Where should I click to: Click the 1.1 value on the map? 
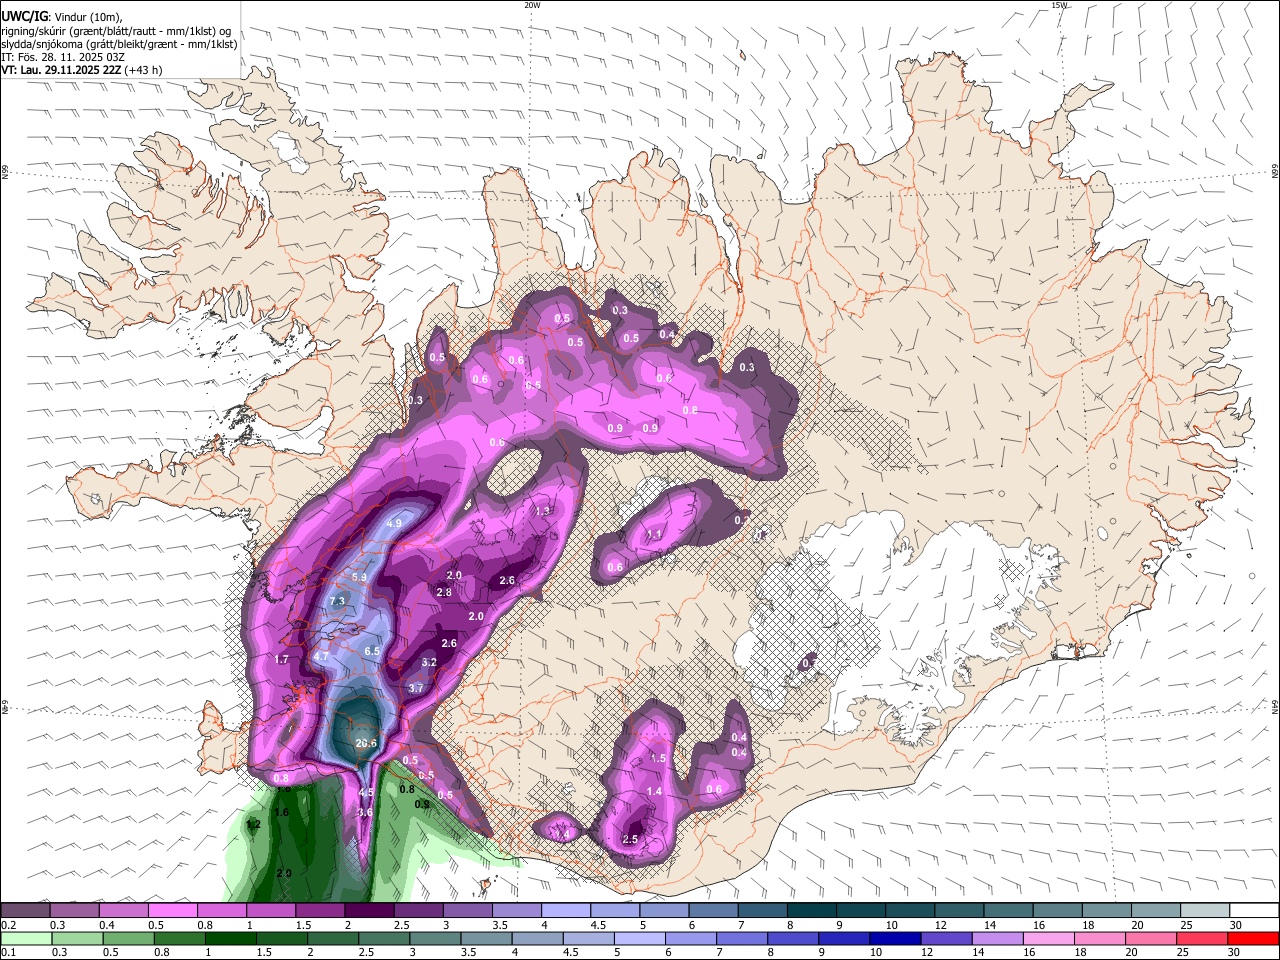click(654, 536)
